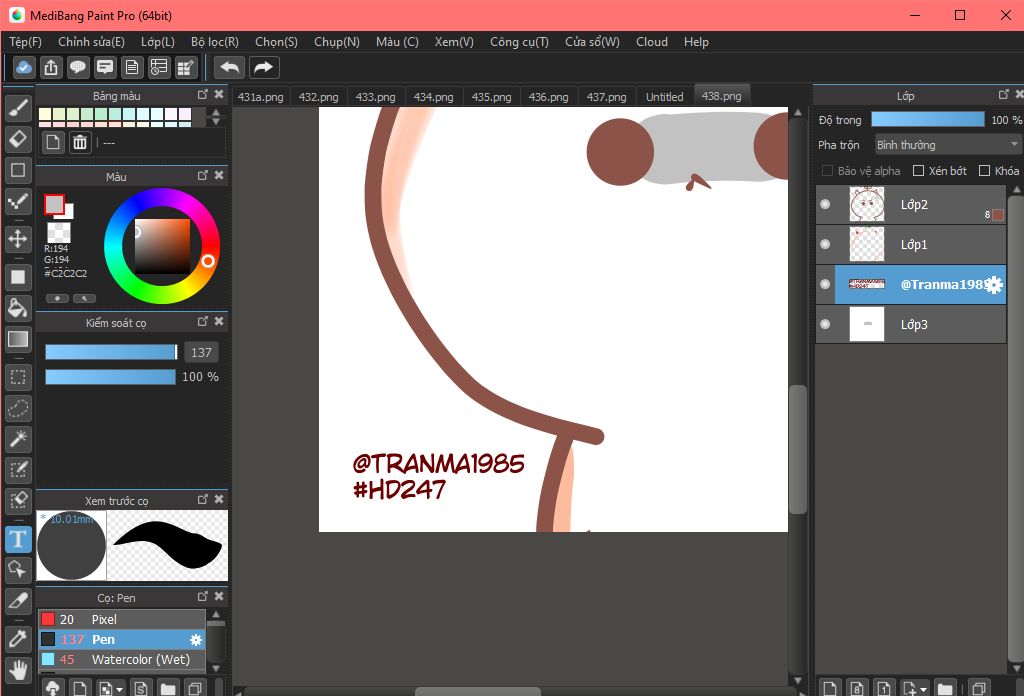Select the Eyedropper tool
Screen dimensions: 1024x696
pos(18,639)
